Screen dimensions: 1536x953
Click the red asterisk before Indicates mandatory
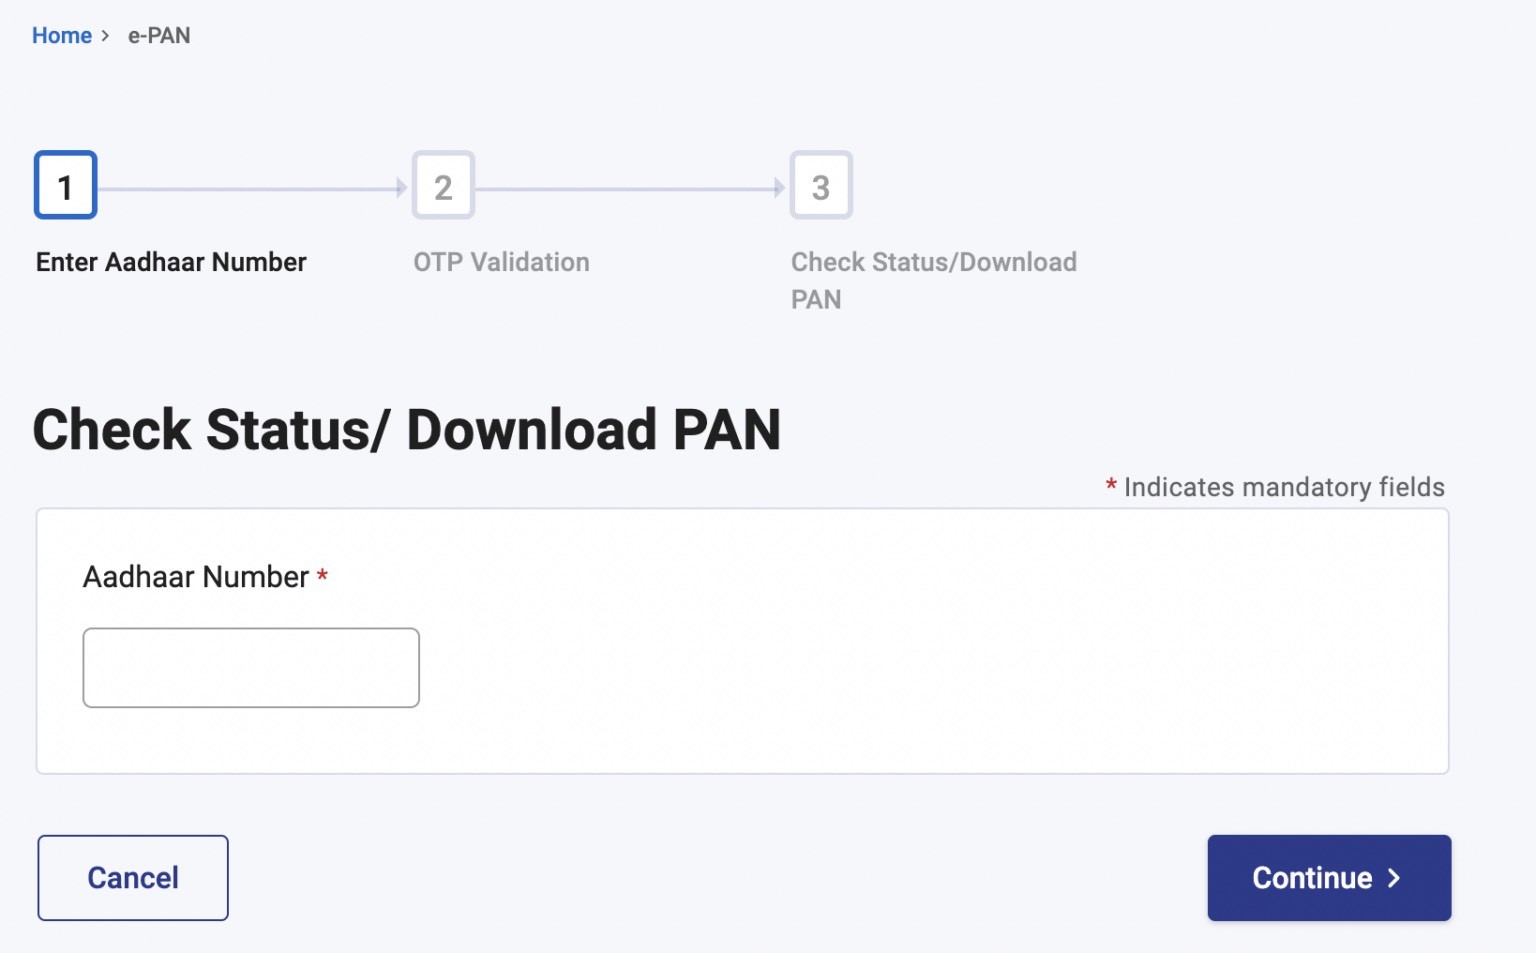coord(1111,485)
